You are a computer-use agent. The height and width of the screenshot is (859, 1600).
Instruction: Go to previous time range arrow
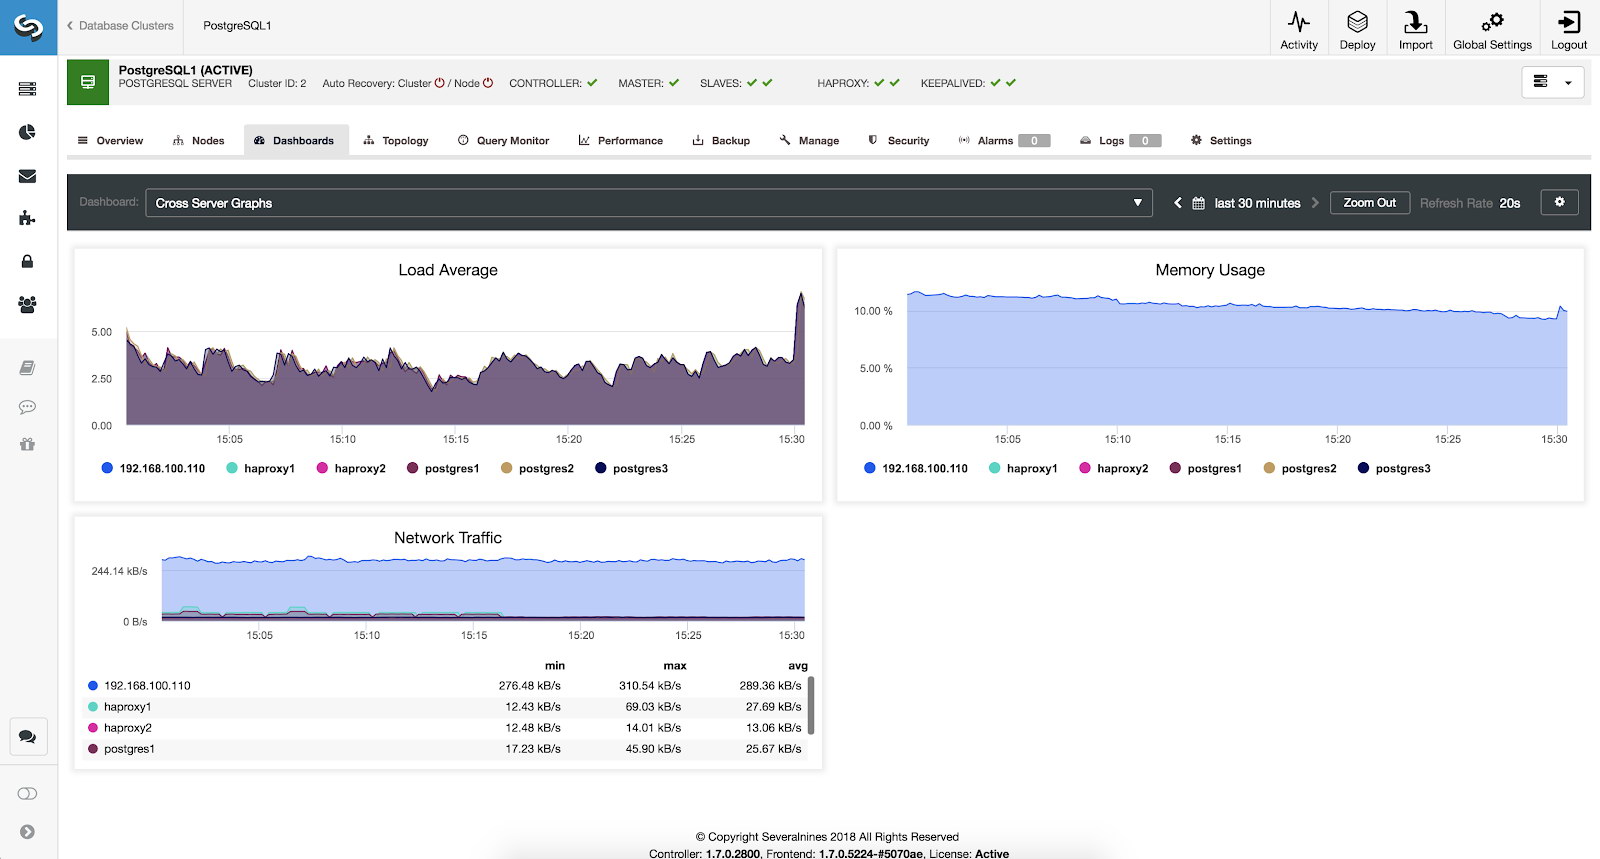coord(1178,203)
